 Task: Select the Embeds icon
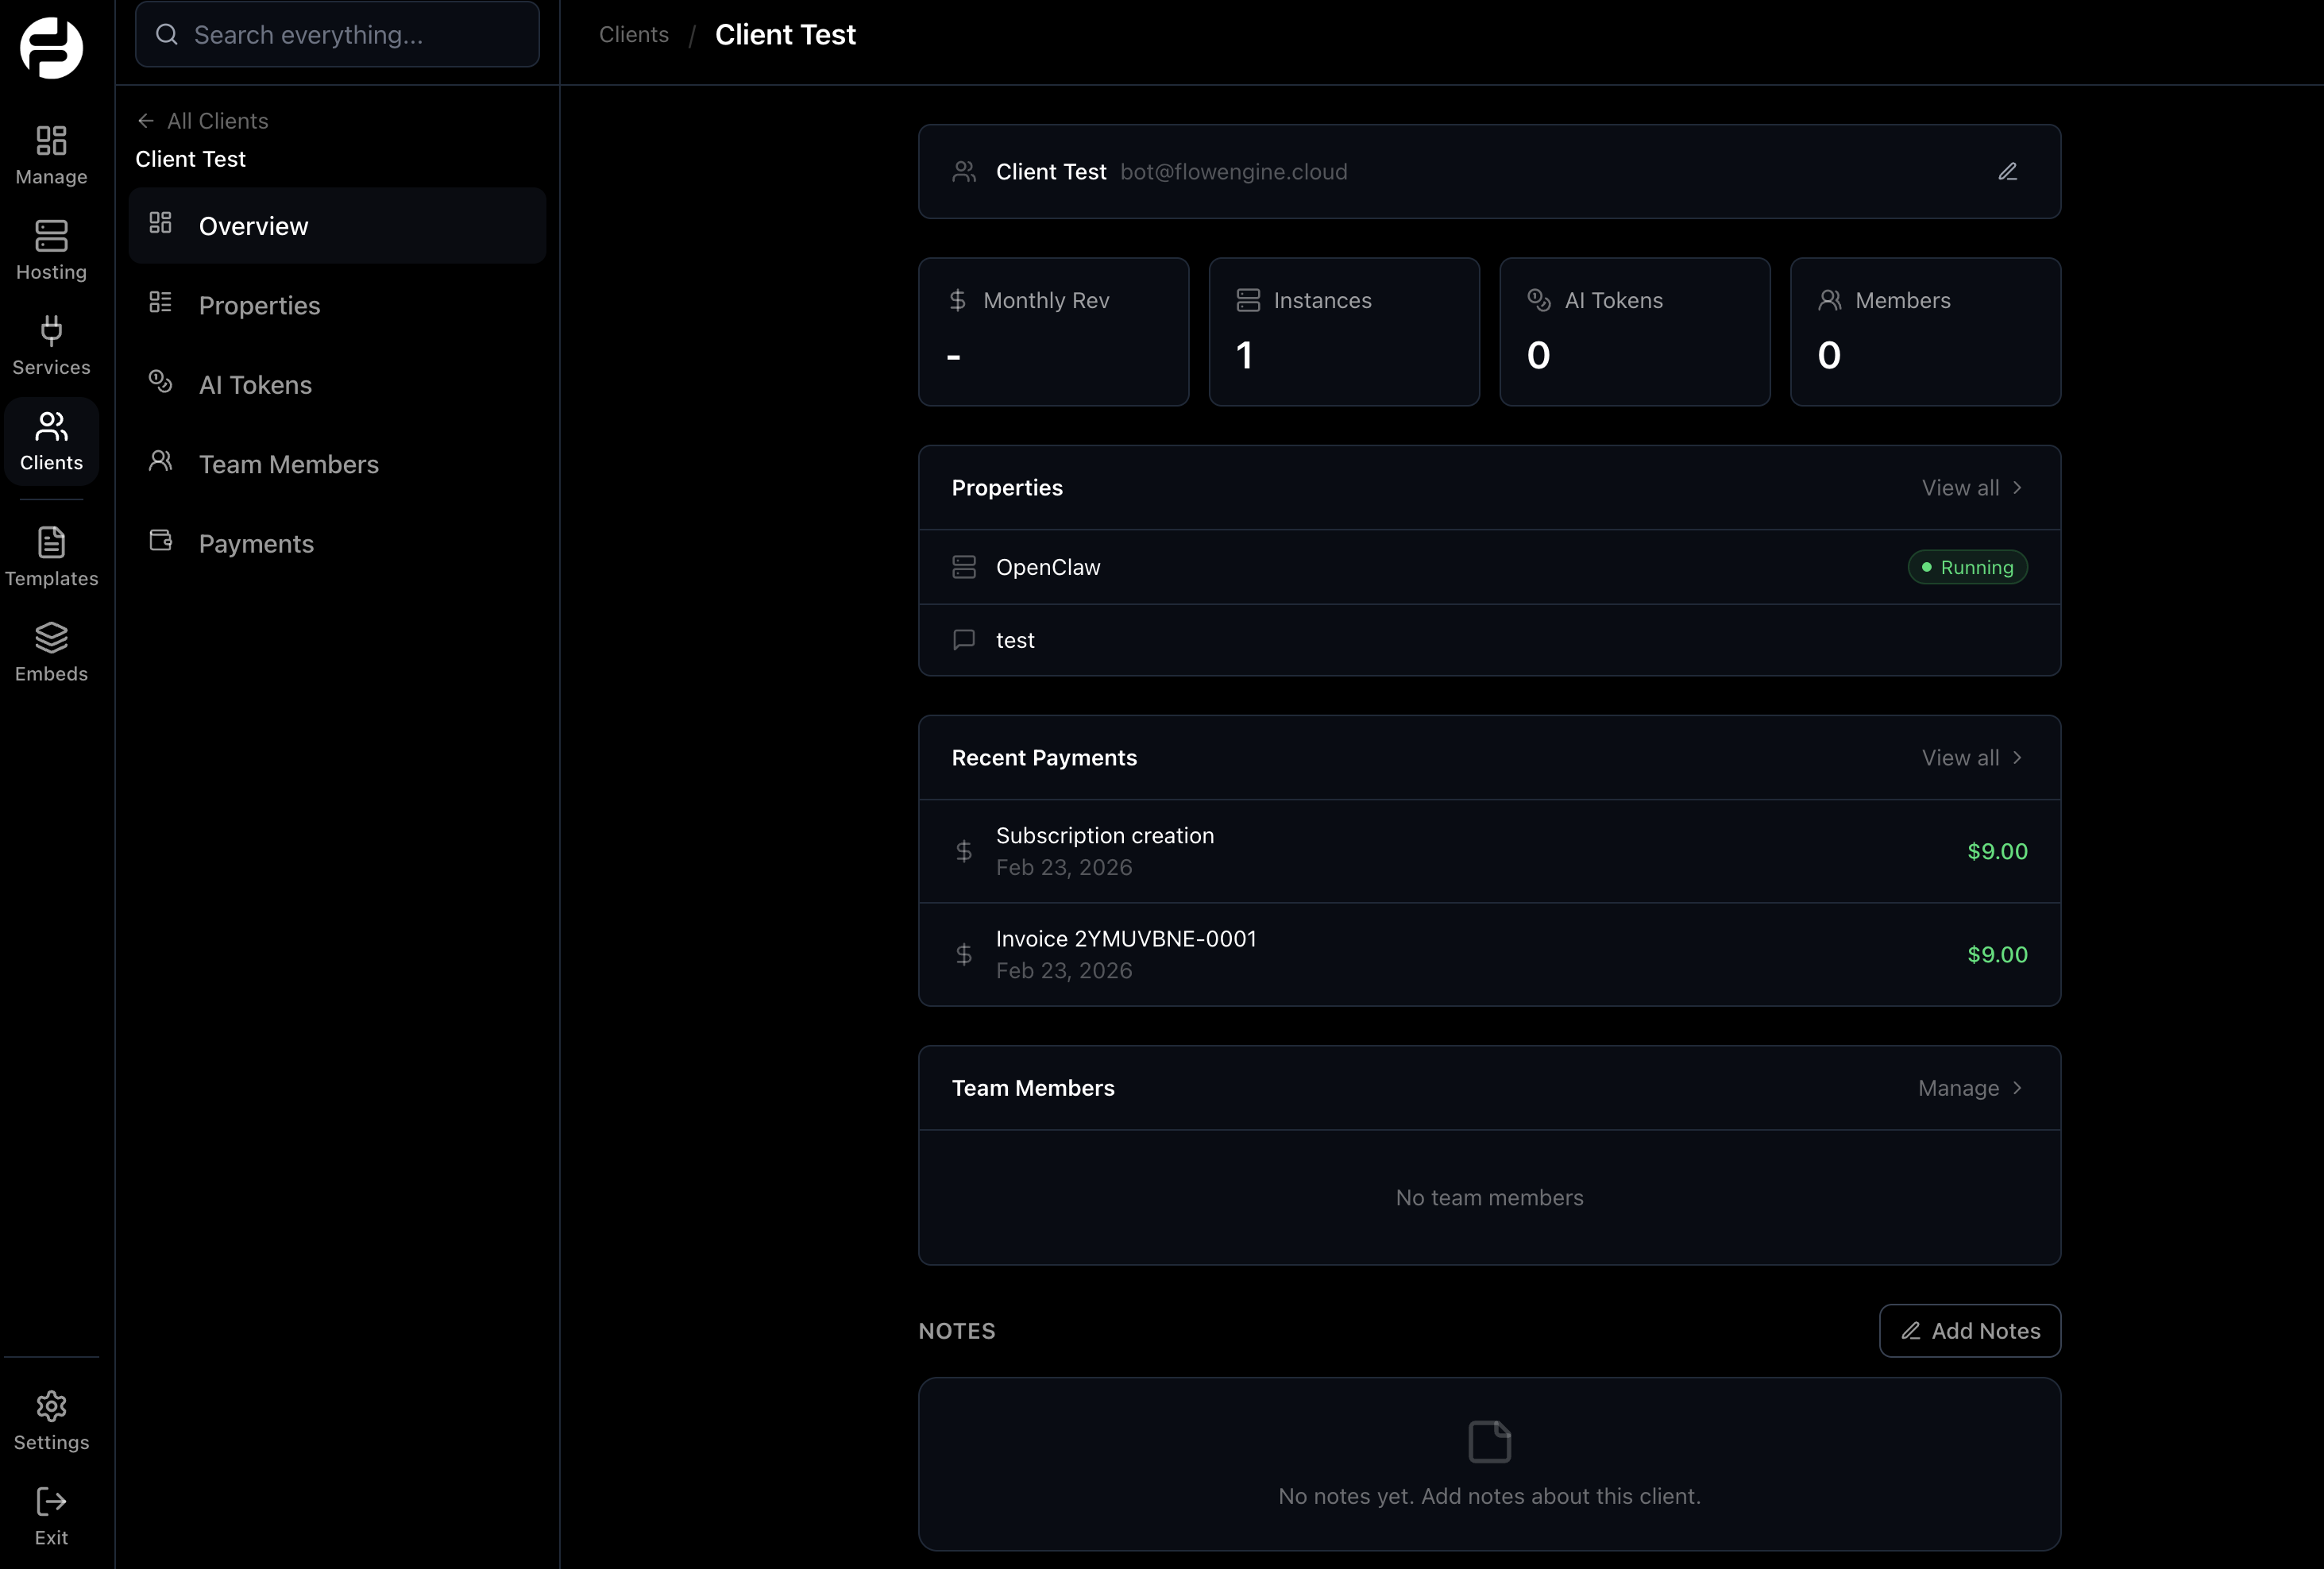[51, 650]
